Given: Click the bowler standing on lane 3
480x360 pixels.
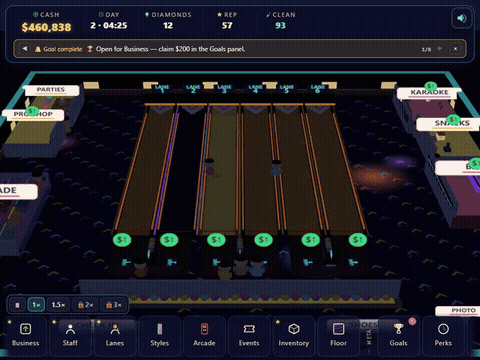Looking at the screenshot, I should (x=209, y=167).
